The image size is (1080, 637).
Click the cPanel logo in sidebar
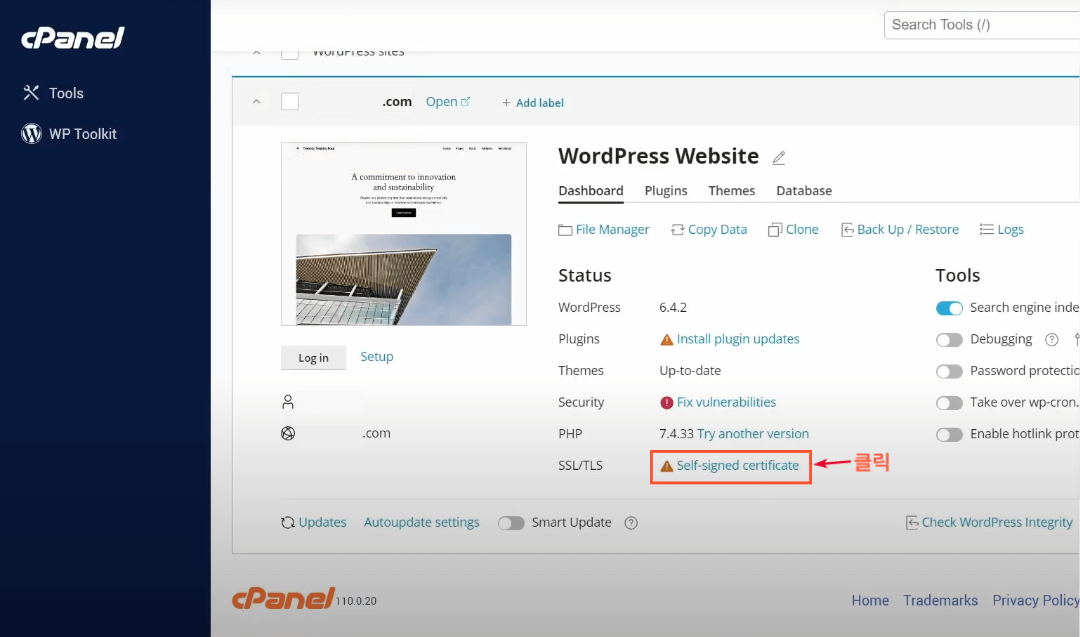click(73, 38)
